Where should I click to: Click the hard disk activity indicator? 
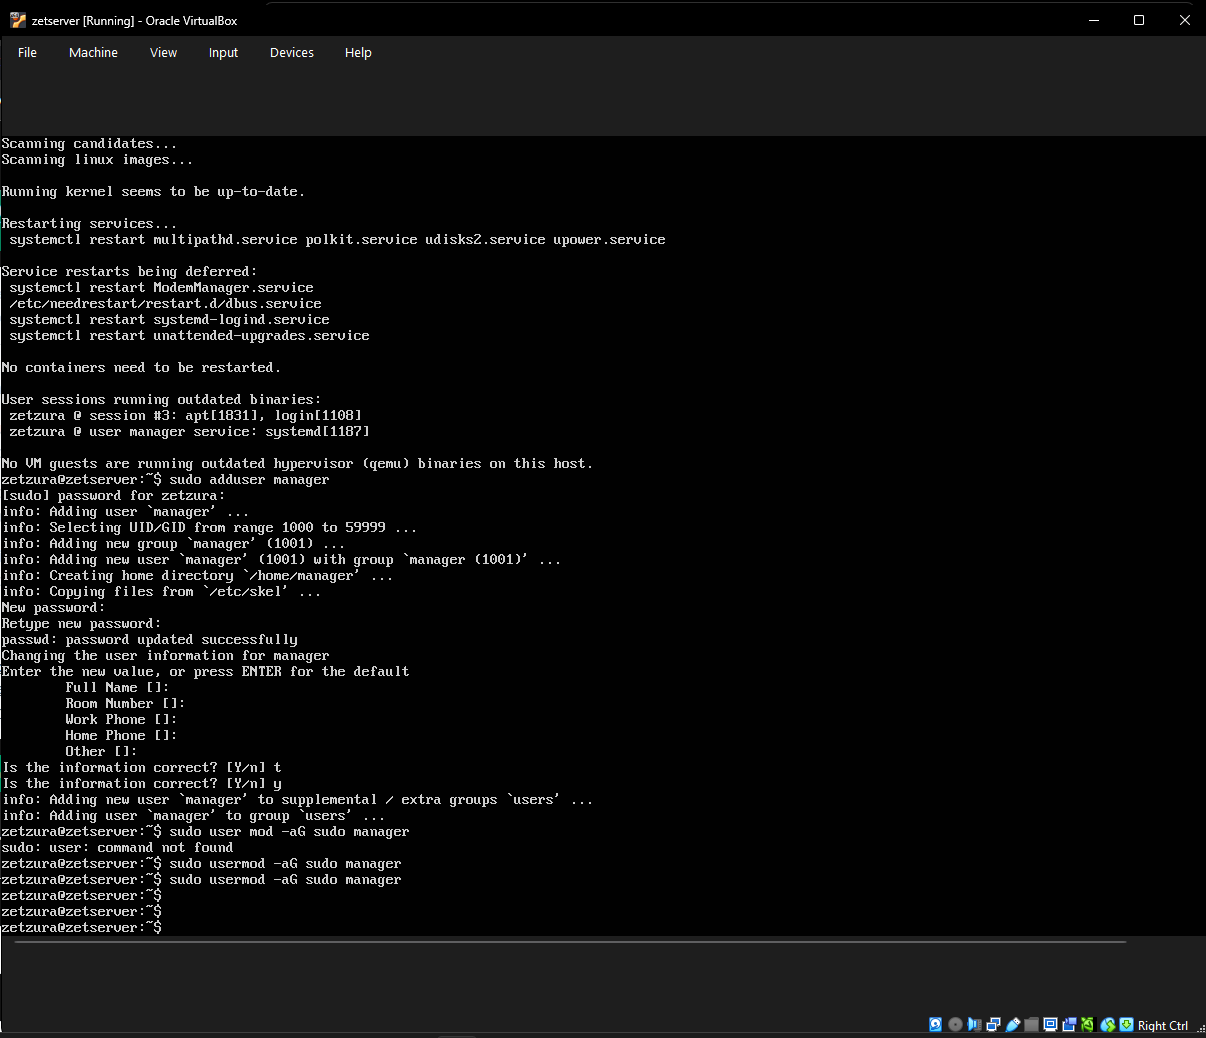coord(935,1025)
